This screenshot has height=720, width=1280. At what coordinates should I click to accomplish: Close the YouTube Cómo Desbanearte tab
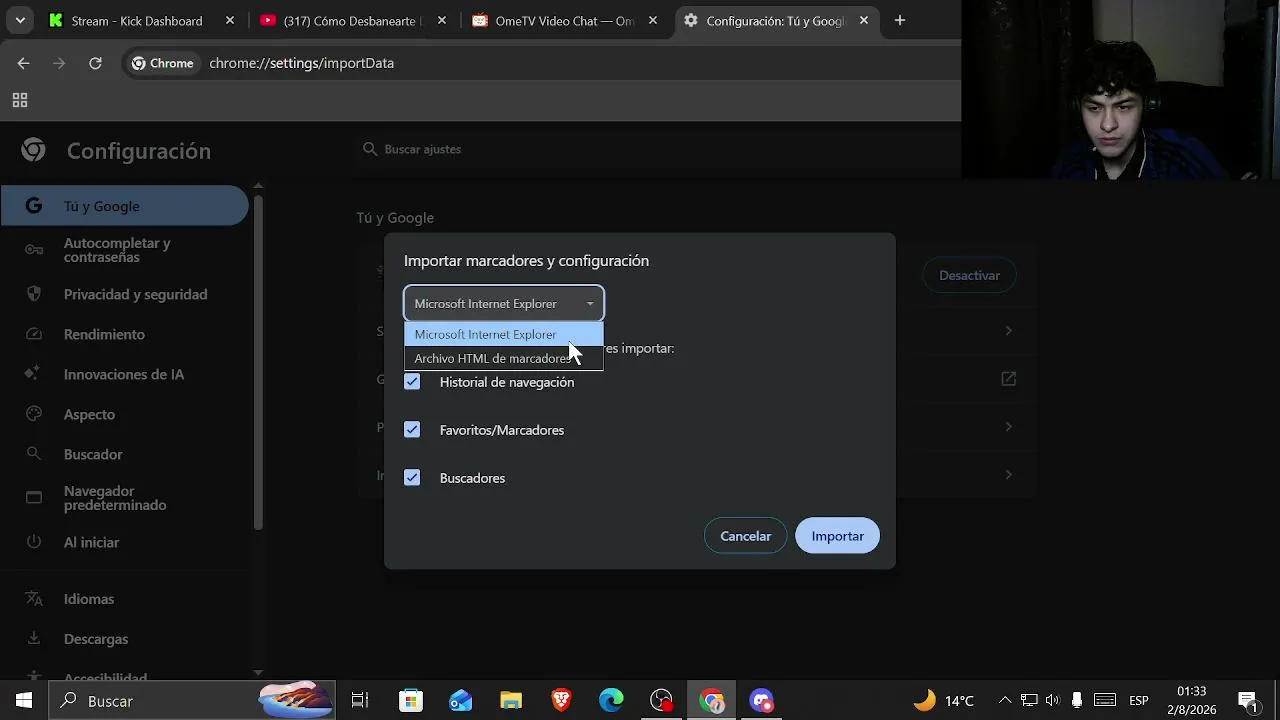pyautogui.click(x=441, y=20)
